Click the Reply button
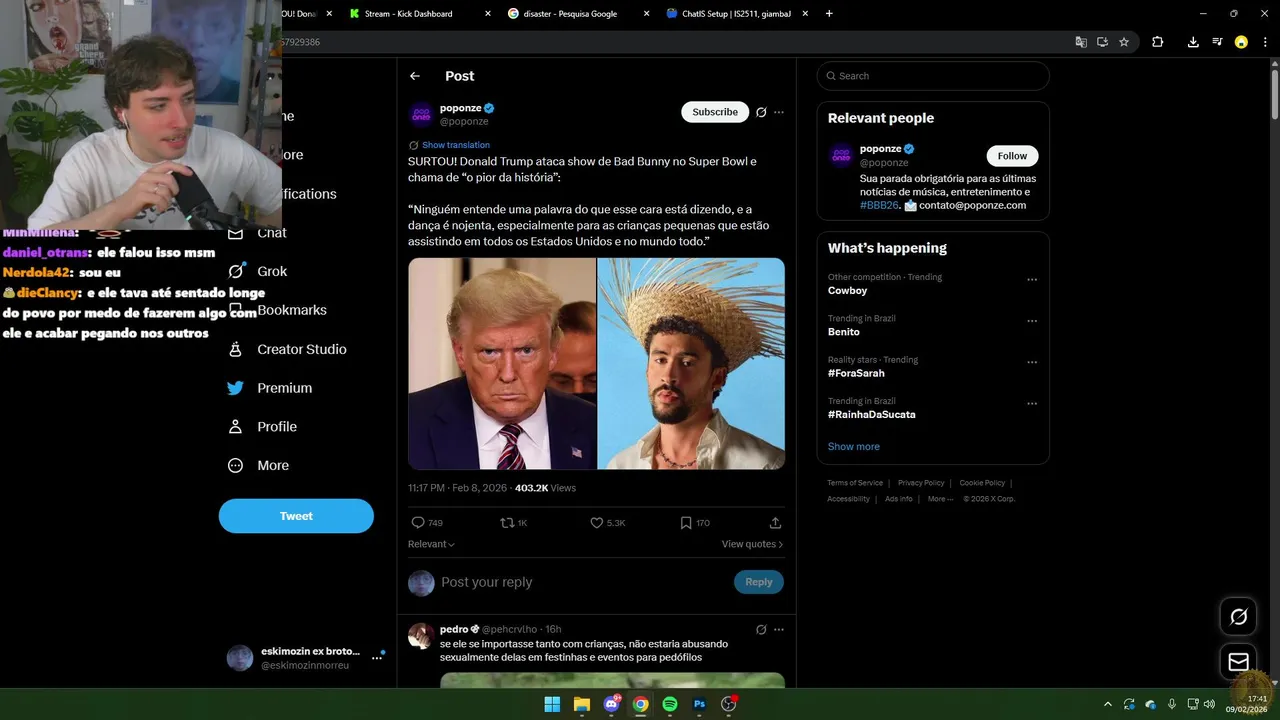This screenshot has width=1280, height=720. pos(759,582)
